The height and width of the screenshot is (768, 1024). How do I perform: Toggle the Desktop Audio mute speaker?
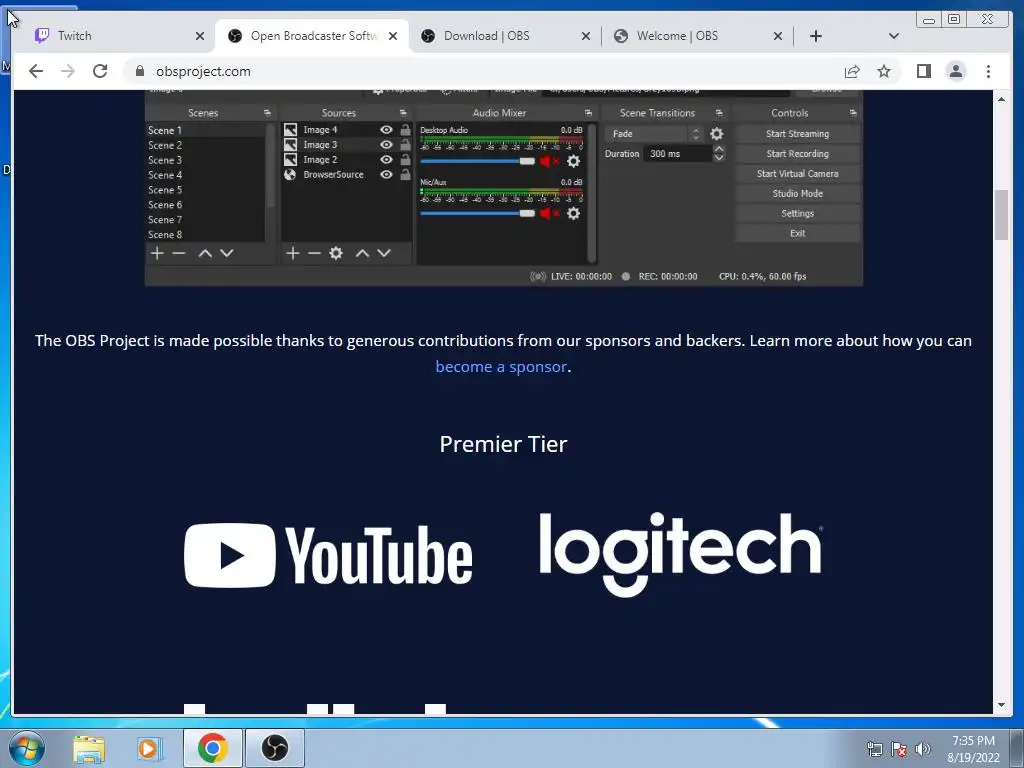[x=549, y=161]
